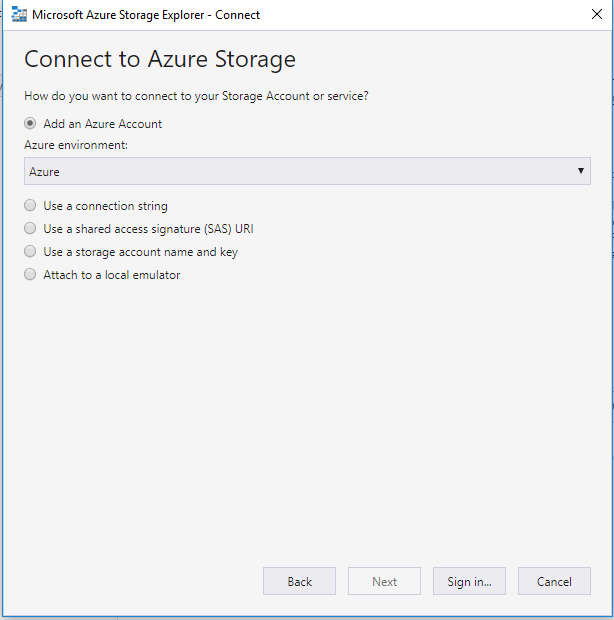Image resolution: width=614 pixels, height=620 pixels.
Task: Click the Back button
Action: [x=299, y=581]
